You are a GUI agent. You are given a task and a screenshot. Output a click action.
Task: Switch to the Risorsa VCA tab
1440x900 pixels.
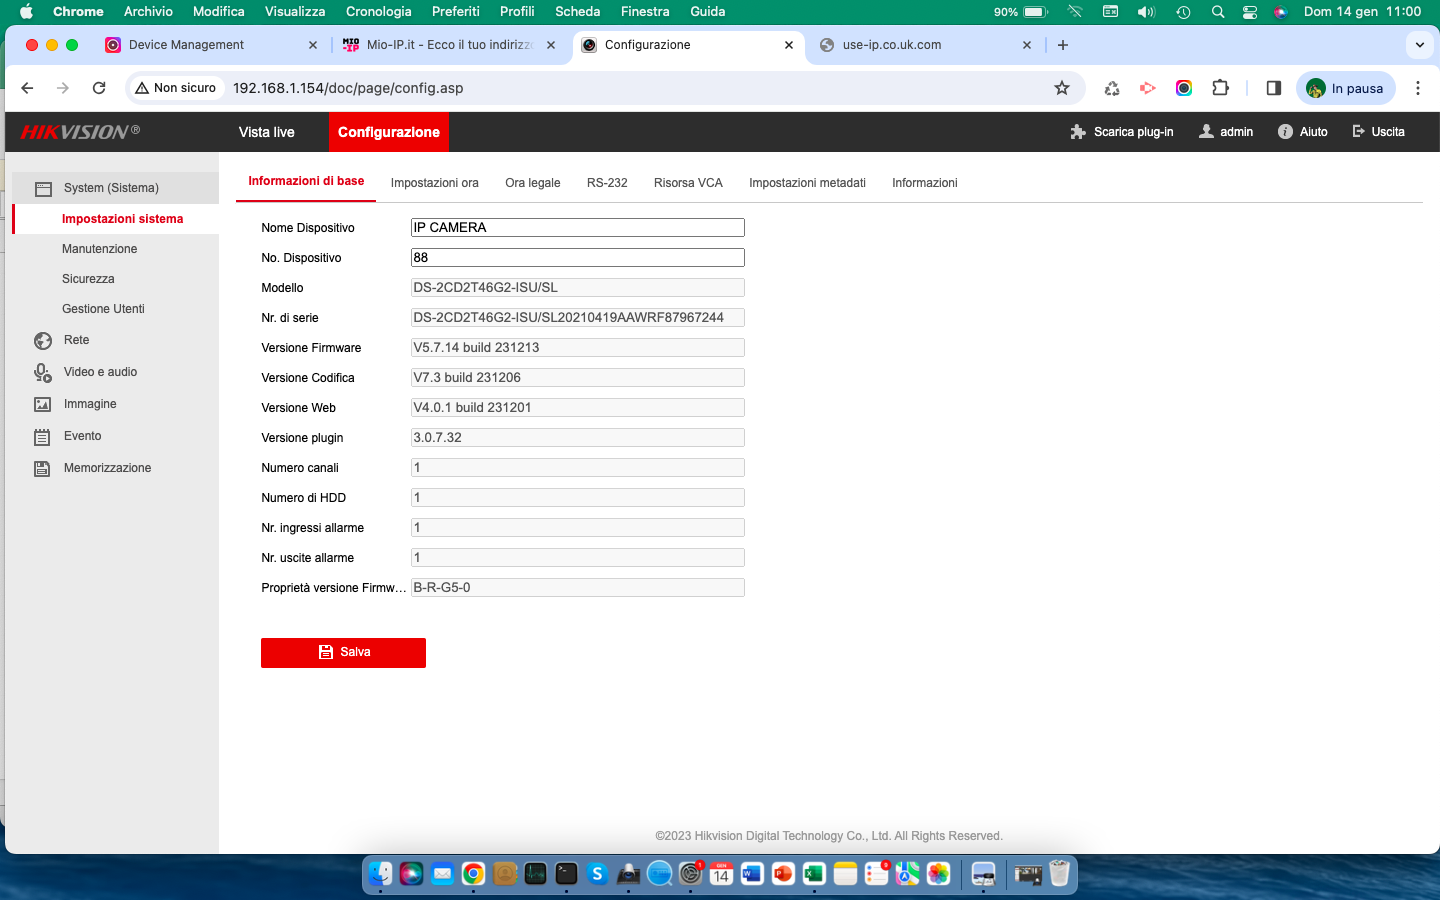[688, 183]
